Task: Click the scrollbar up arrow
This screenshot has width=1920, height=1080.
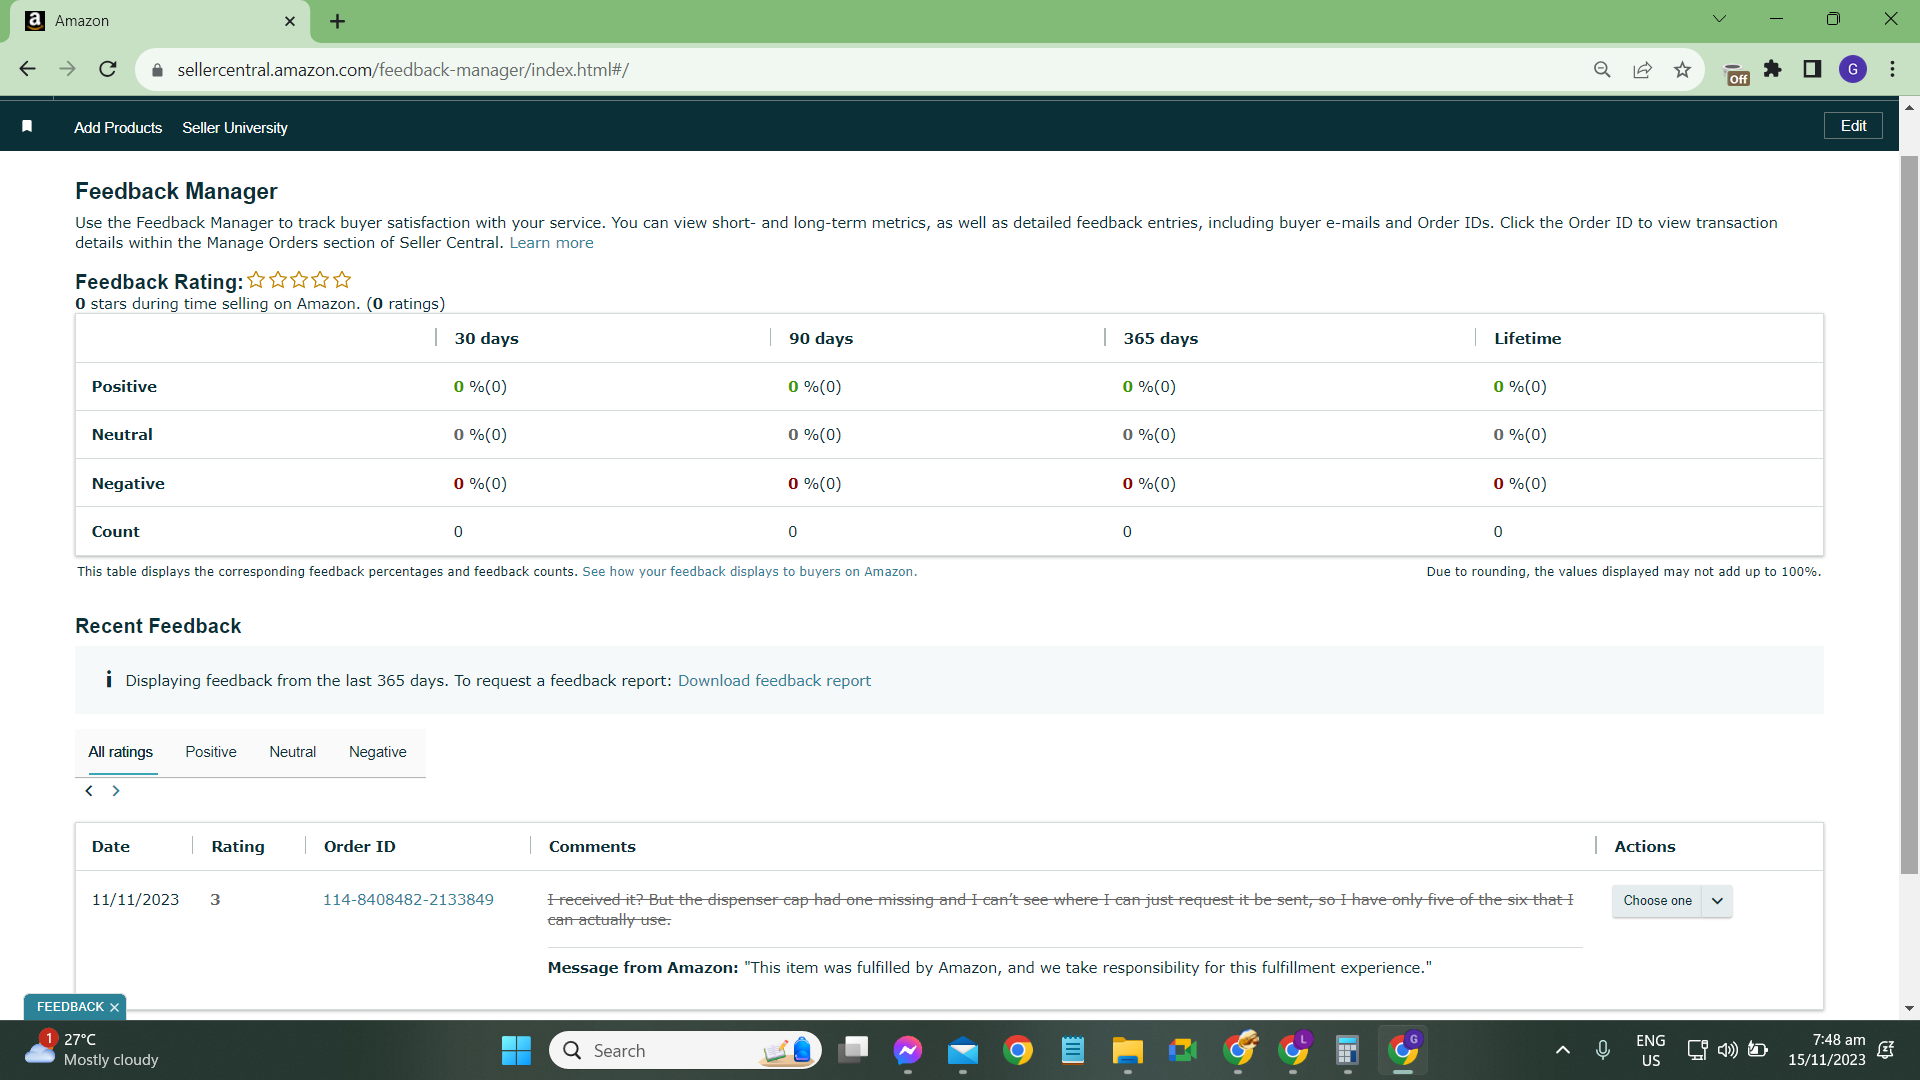Action: click(1909, 106)
